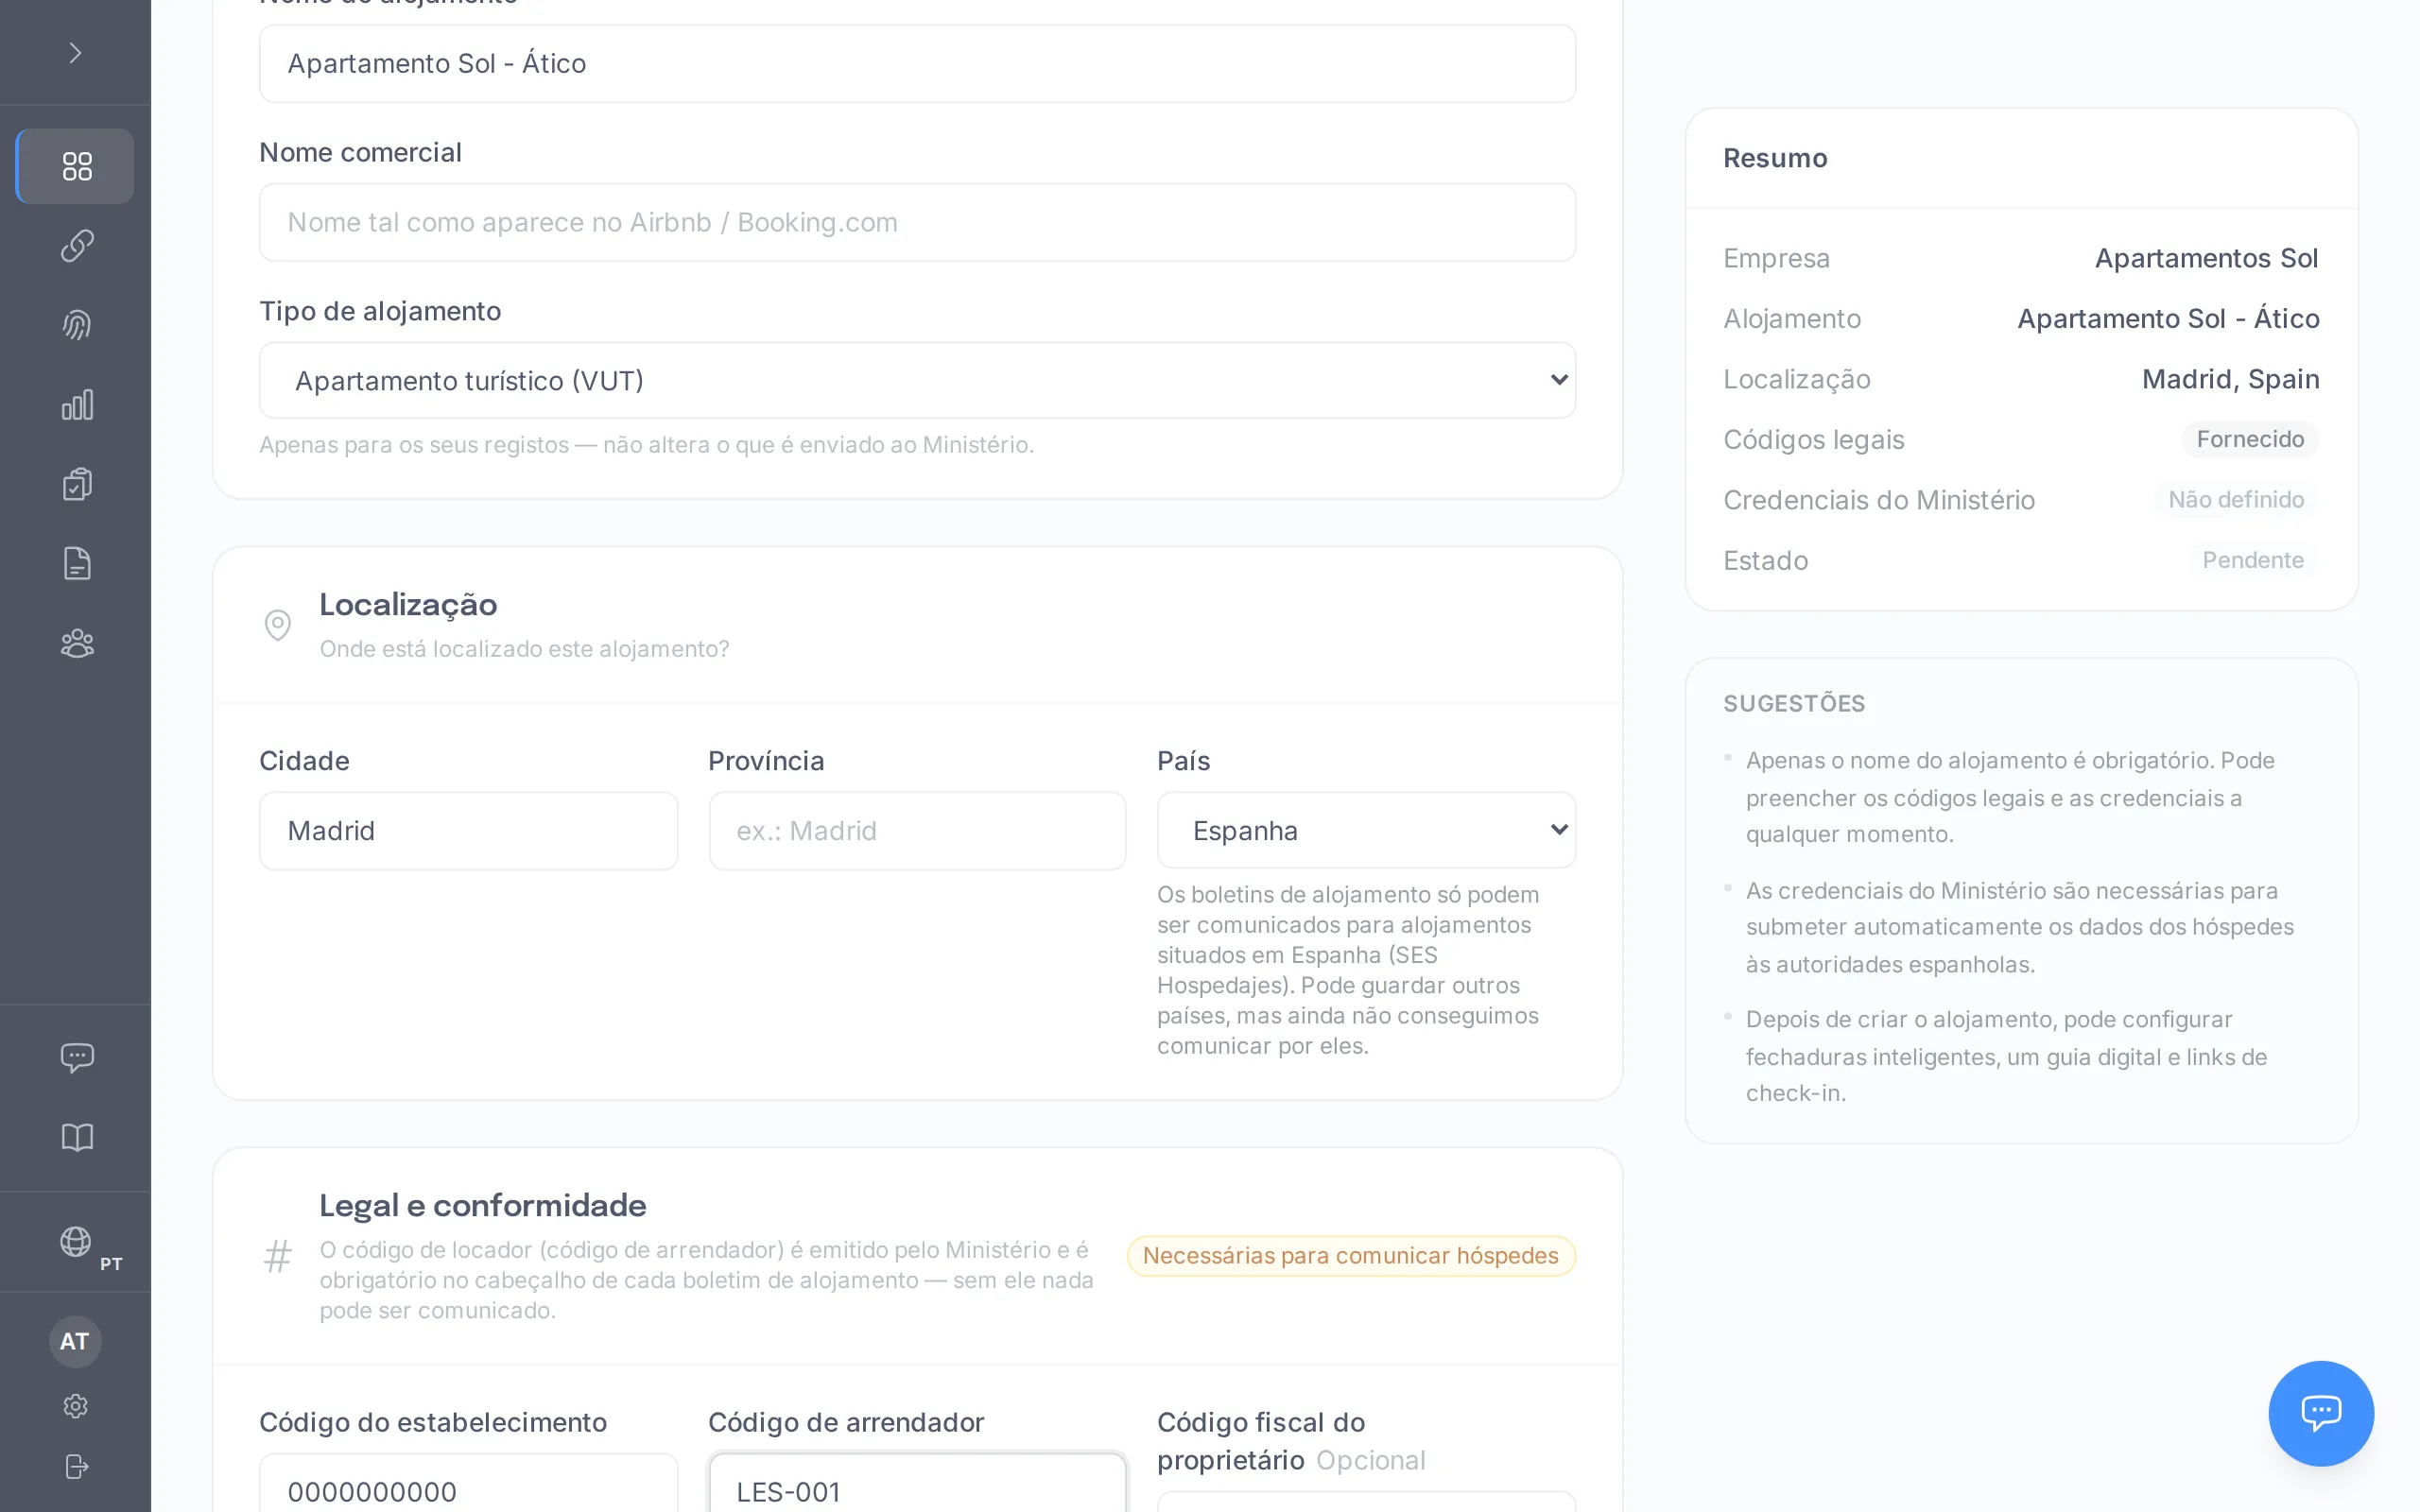This screenshot has width=2420, height=1512.
Task: Open the clipboard checklist icon in sidebar
Action: coord(76,484)
